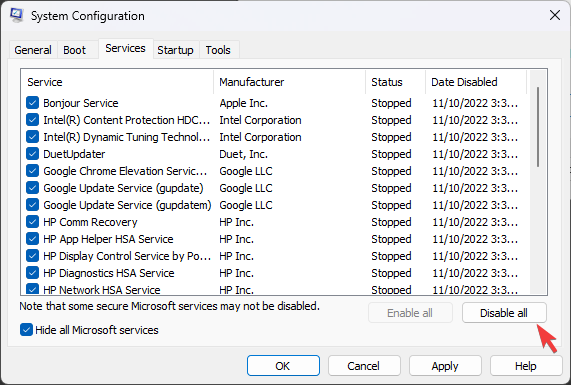Uncheck Google Update Service (gupdate) checkbox

tap(32, 188)
